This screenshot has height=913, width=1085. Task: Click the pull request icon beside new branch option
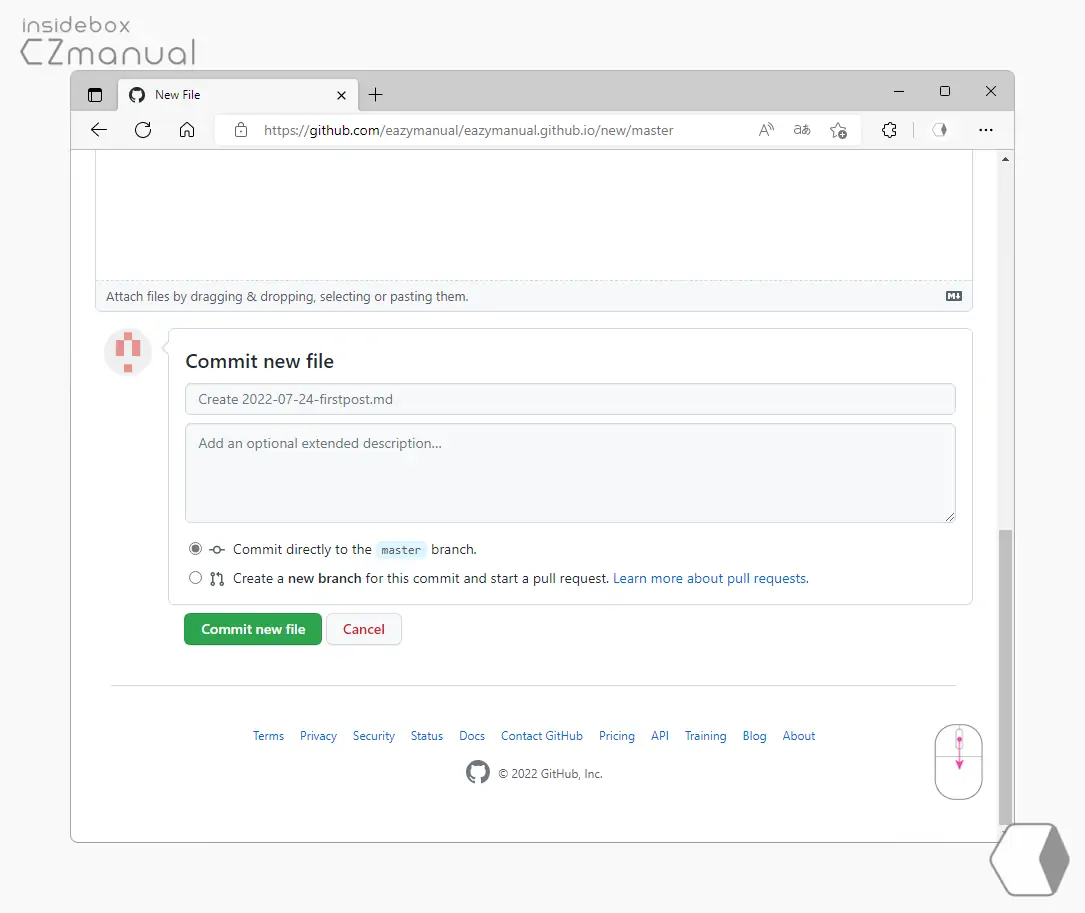pos(217,579)
